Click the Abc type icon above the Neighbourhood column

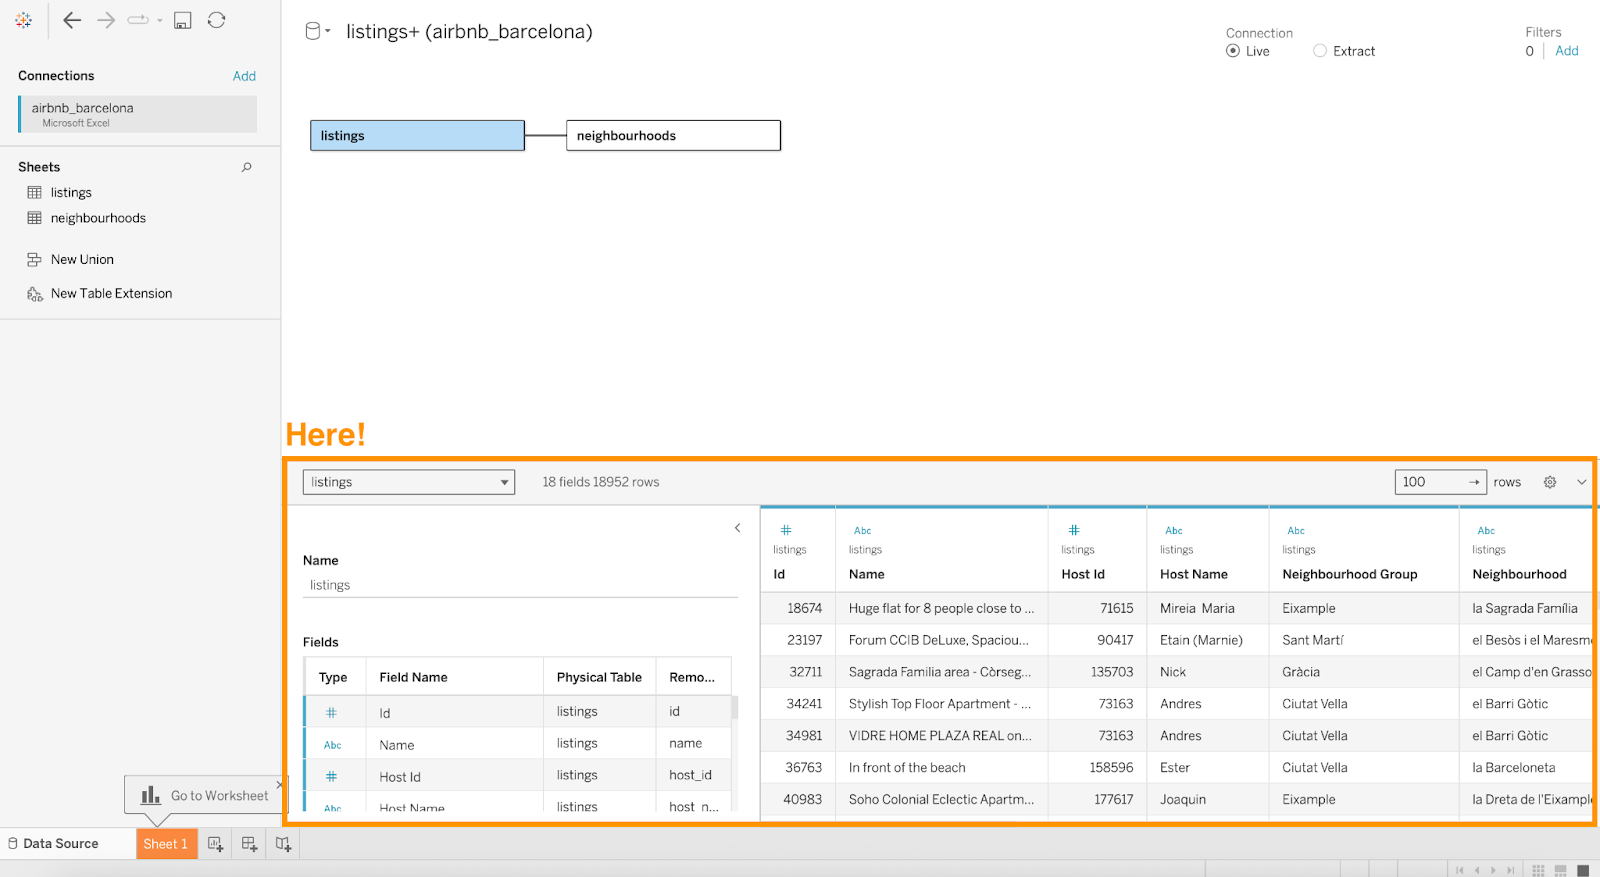click(1486, 531)
